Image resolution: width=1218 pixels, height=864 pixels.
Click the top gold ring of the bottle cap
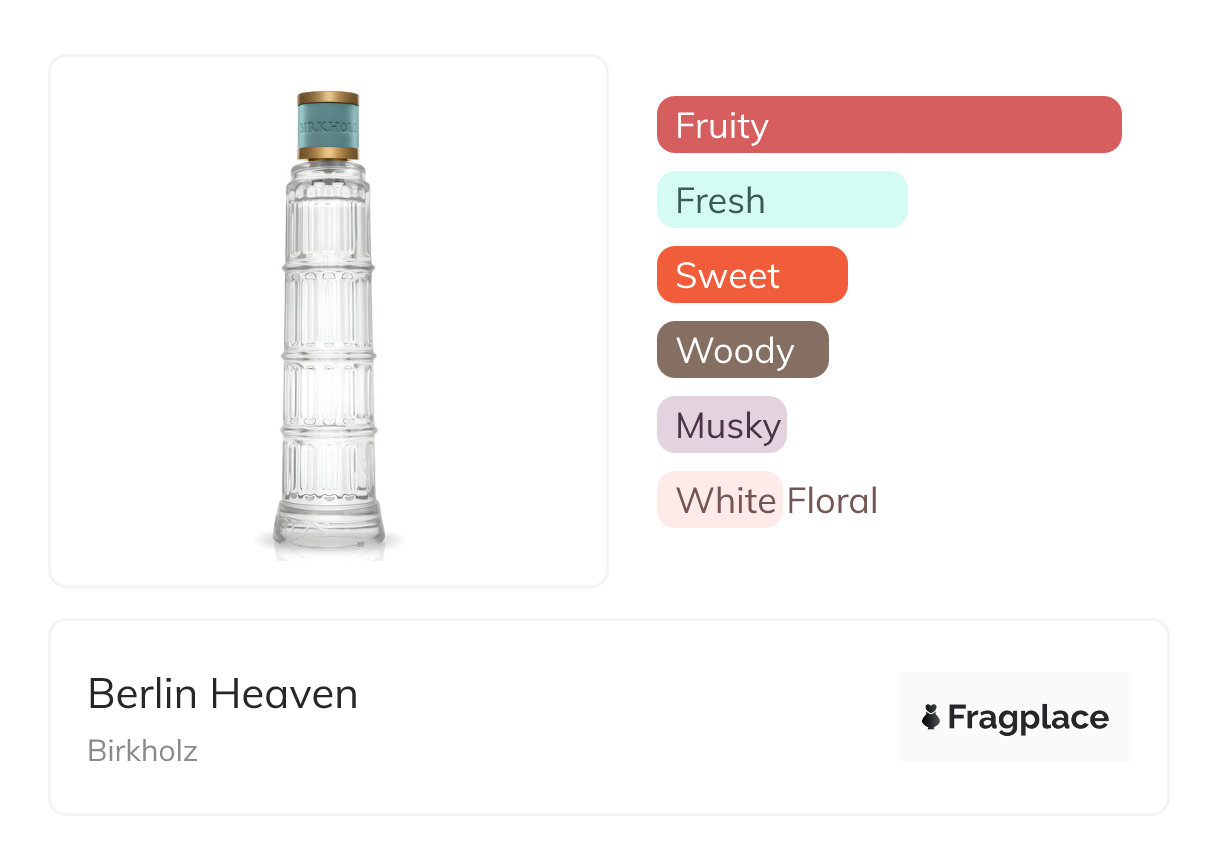coord(328,98)
